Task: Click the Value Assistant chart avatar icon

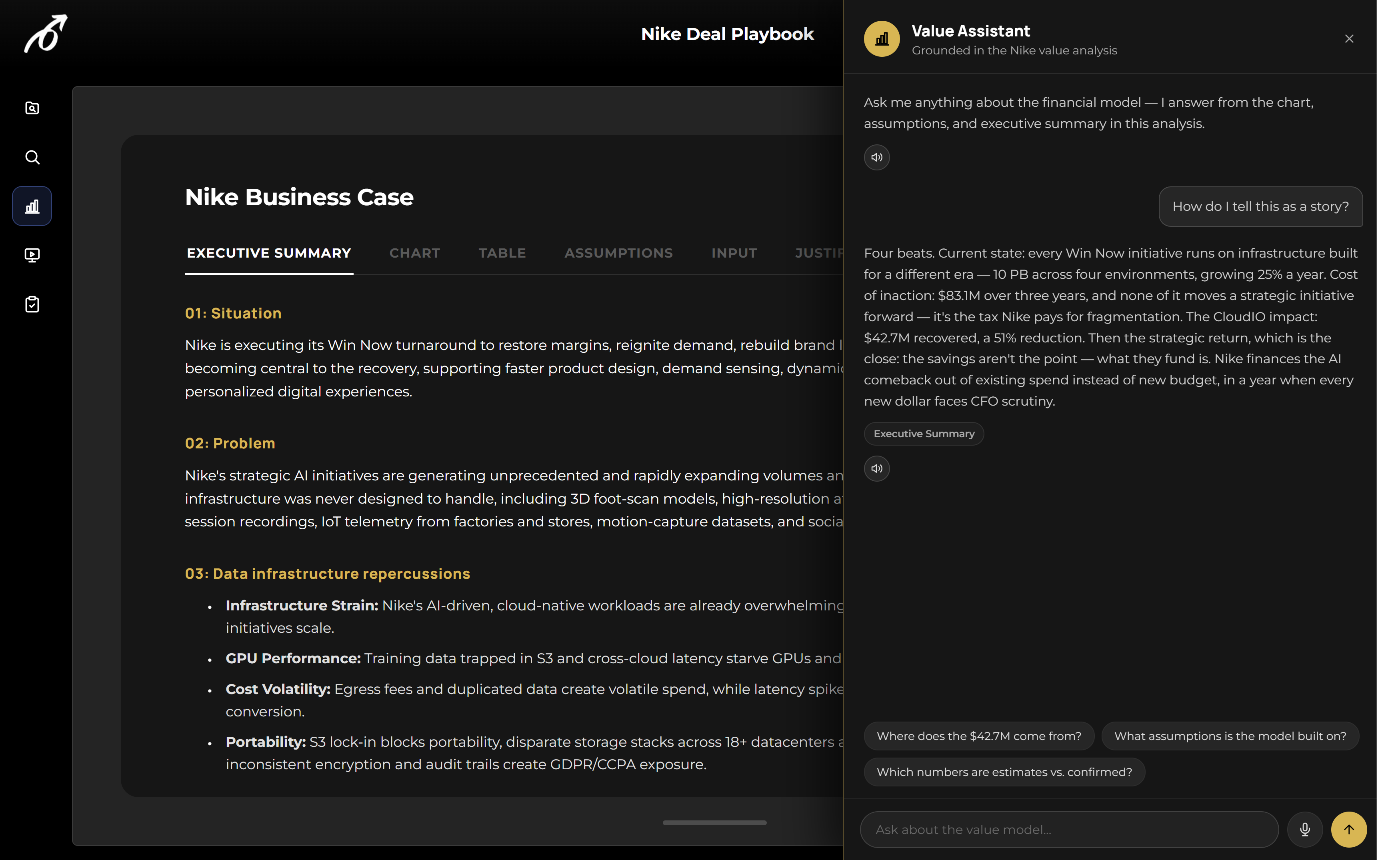Action: point(882,39)
